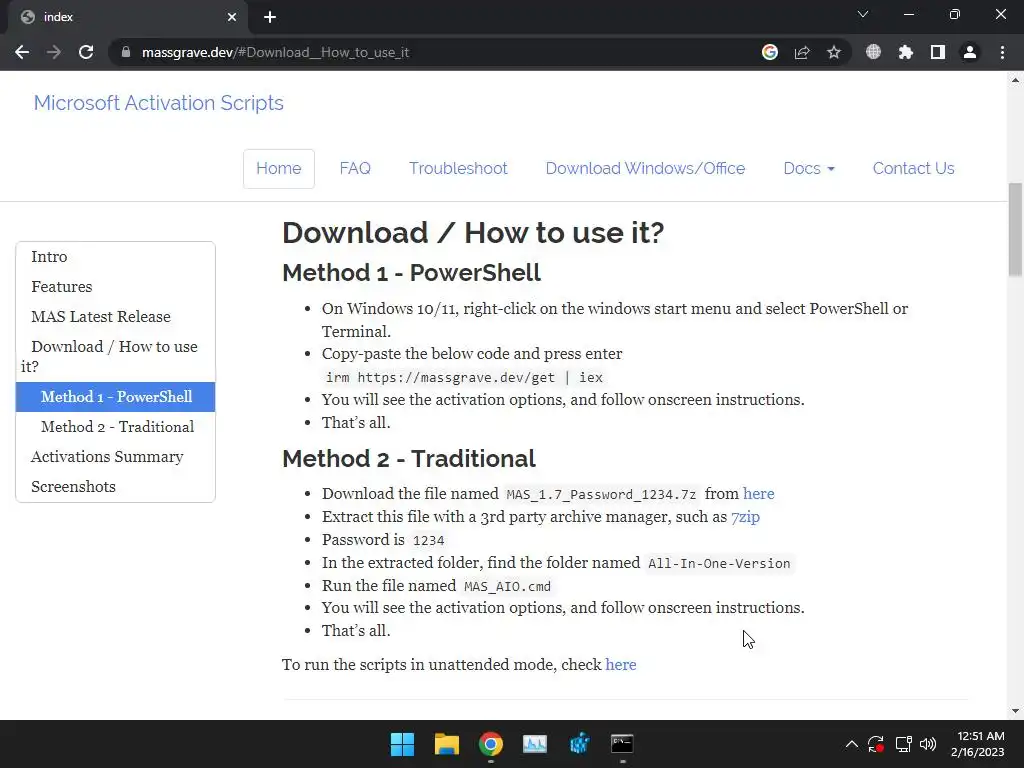The width and height of the screenshot is (1024, 768).
Task: Open the blue cube app in taskbar
Action: [579, 744]
